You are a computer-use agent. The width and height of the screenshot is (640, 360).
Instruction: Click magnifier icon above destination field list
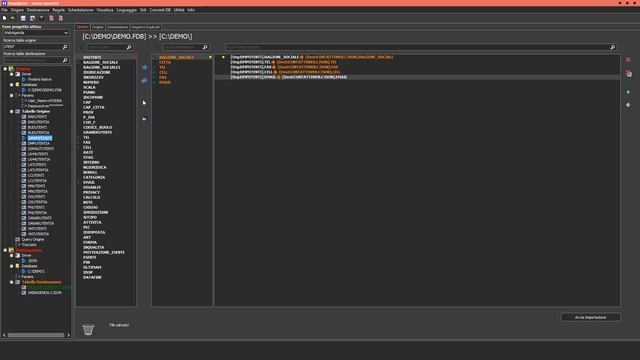click(205, 47)
